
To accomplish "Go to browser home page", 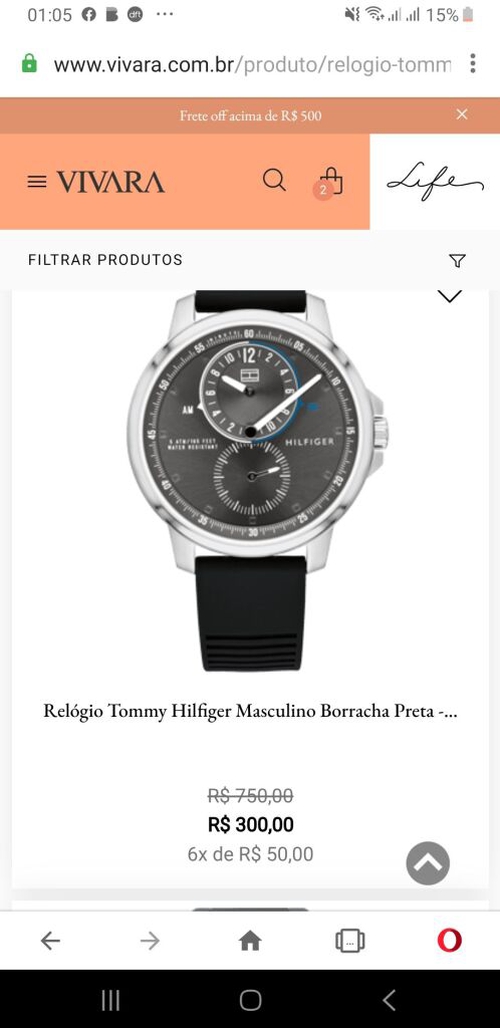I will [250, 941].
